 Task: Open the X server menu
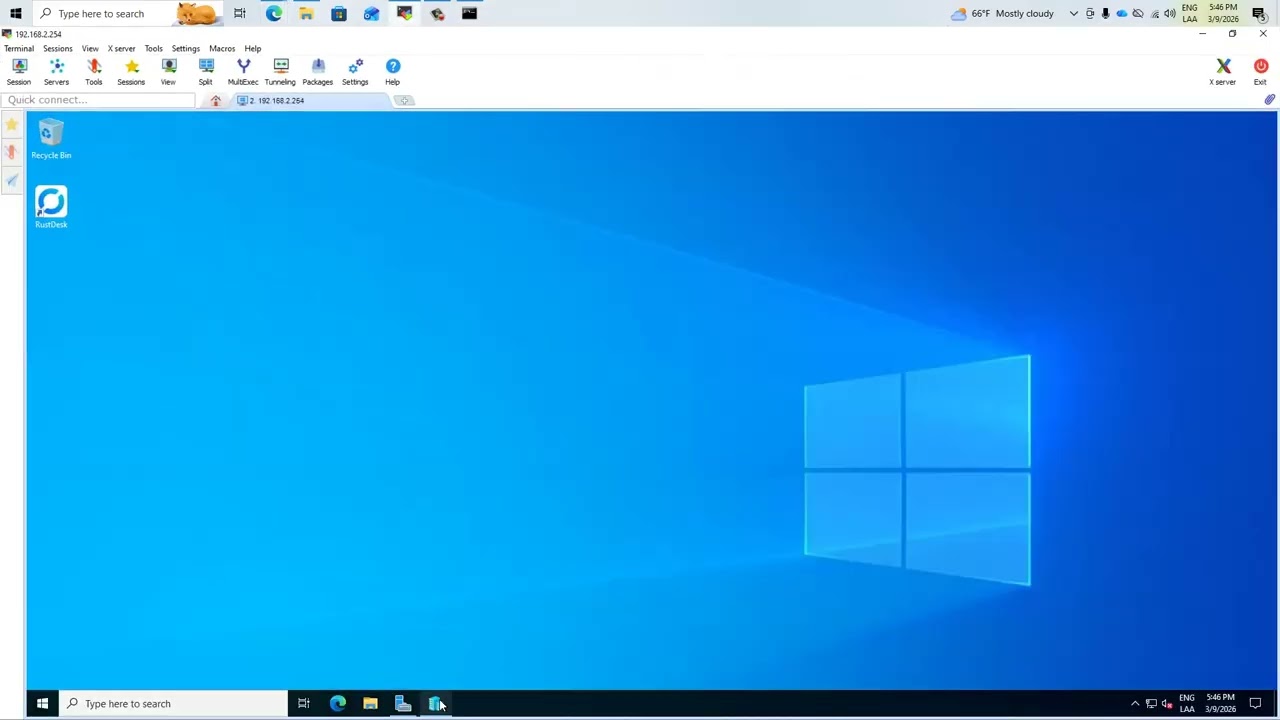(x=121, y=48)
